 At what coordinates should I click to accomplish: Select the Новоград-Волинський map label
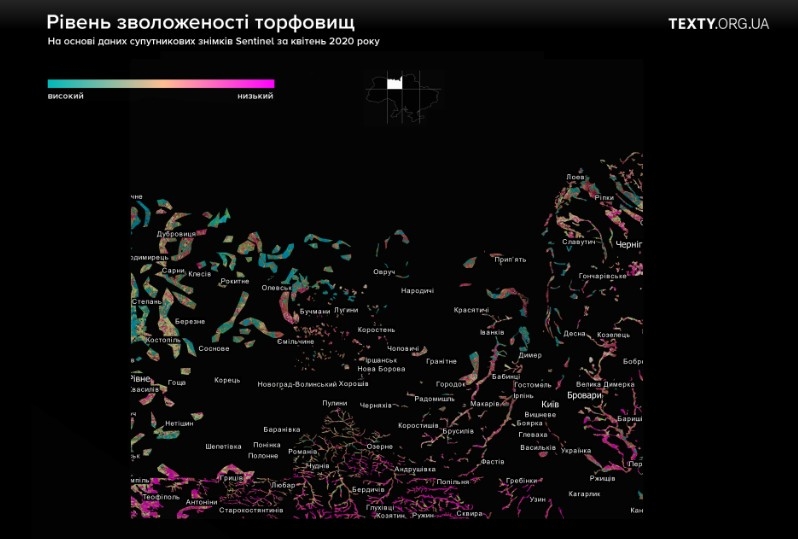[297, 384]
